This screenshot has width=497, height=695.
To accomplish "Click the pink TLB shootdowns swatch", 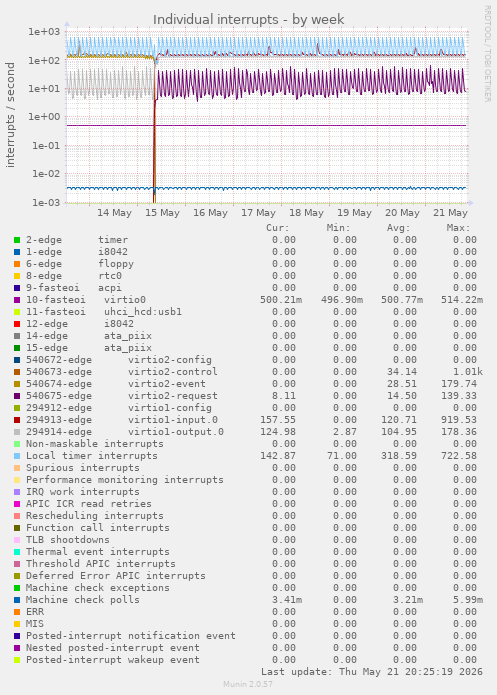I will (x=17, y=540).
